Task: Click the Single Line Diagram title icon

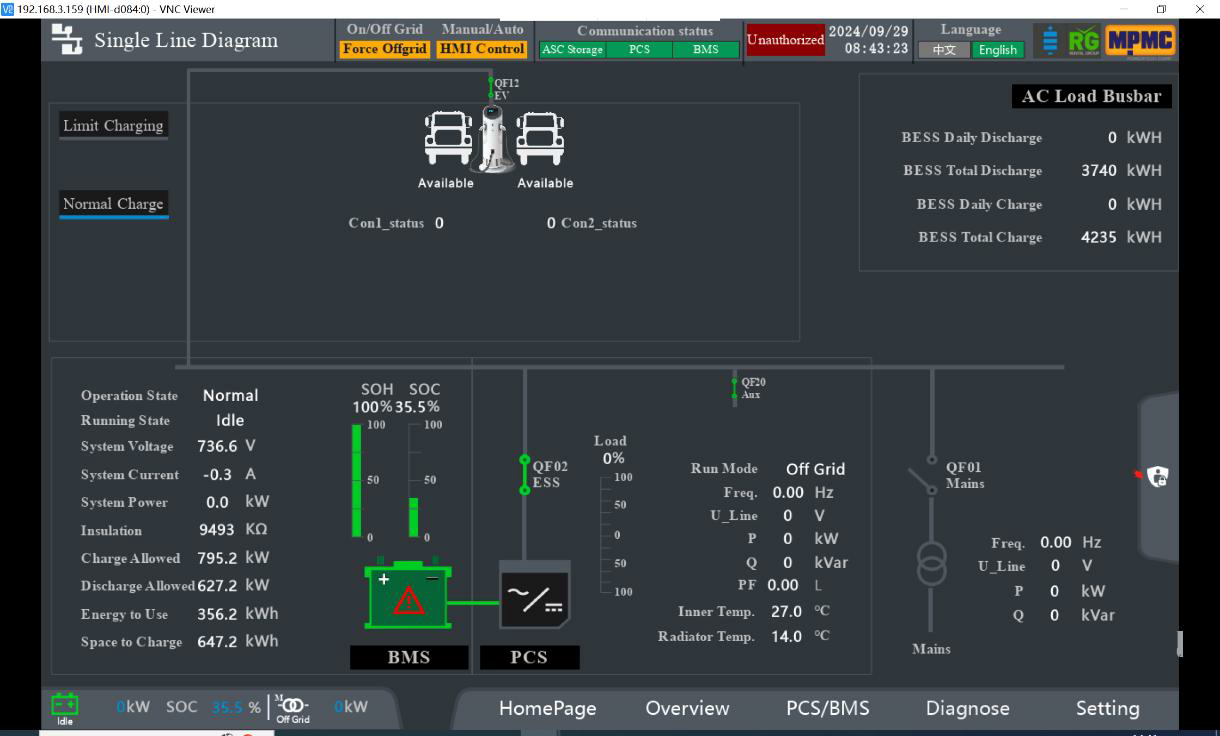Action: pyautogui.click(x=67, y=41)
